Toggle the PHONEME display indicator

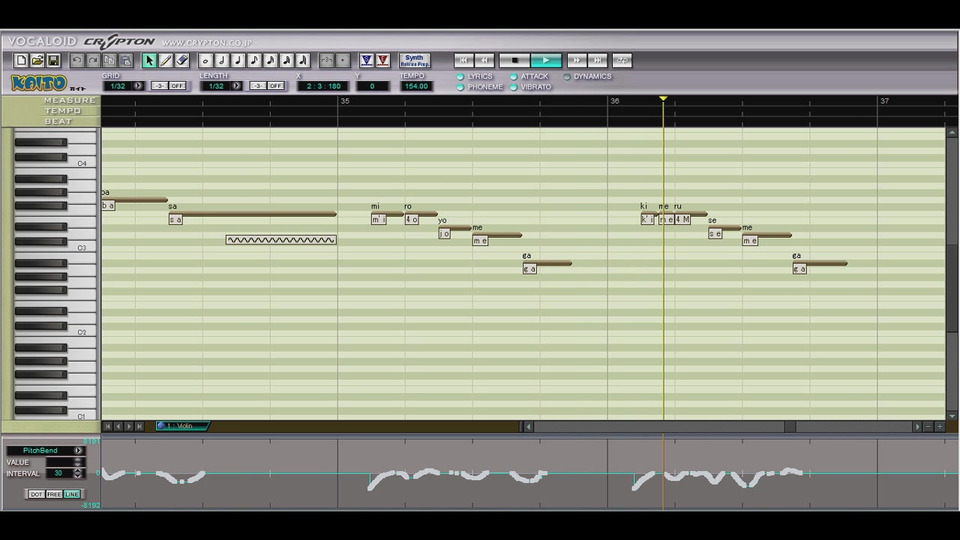pos(460,87)
